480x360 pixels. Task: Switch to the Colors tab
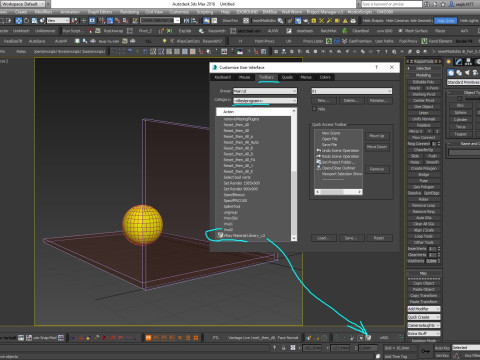(325, 77)
